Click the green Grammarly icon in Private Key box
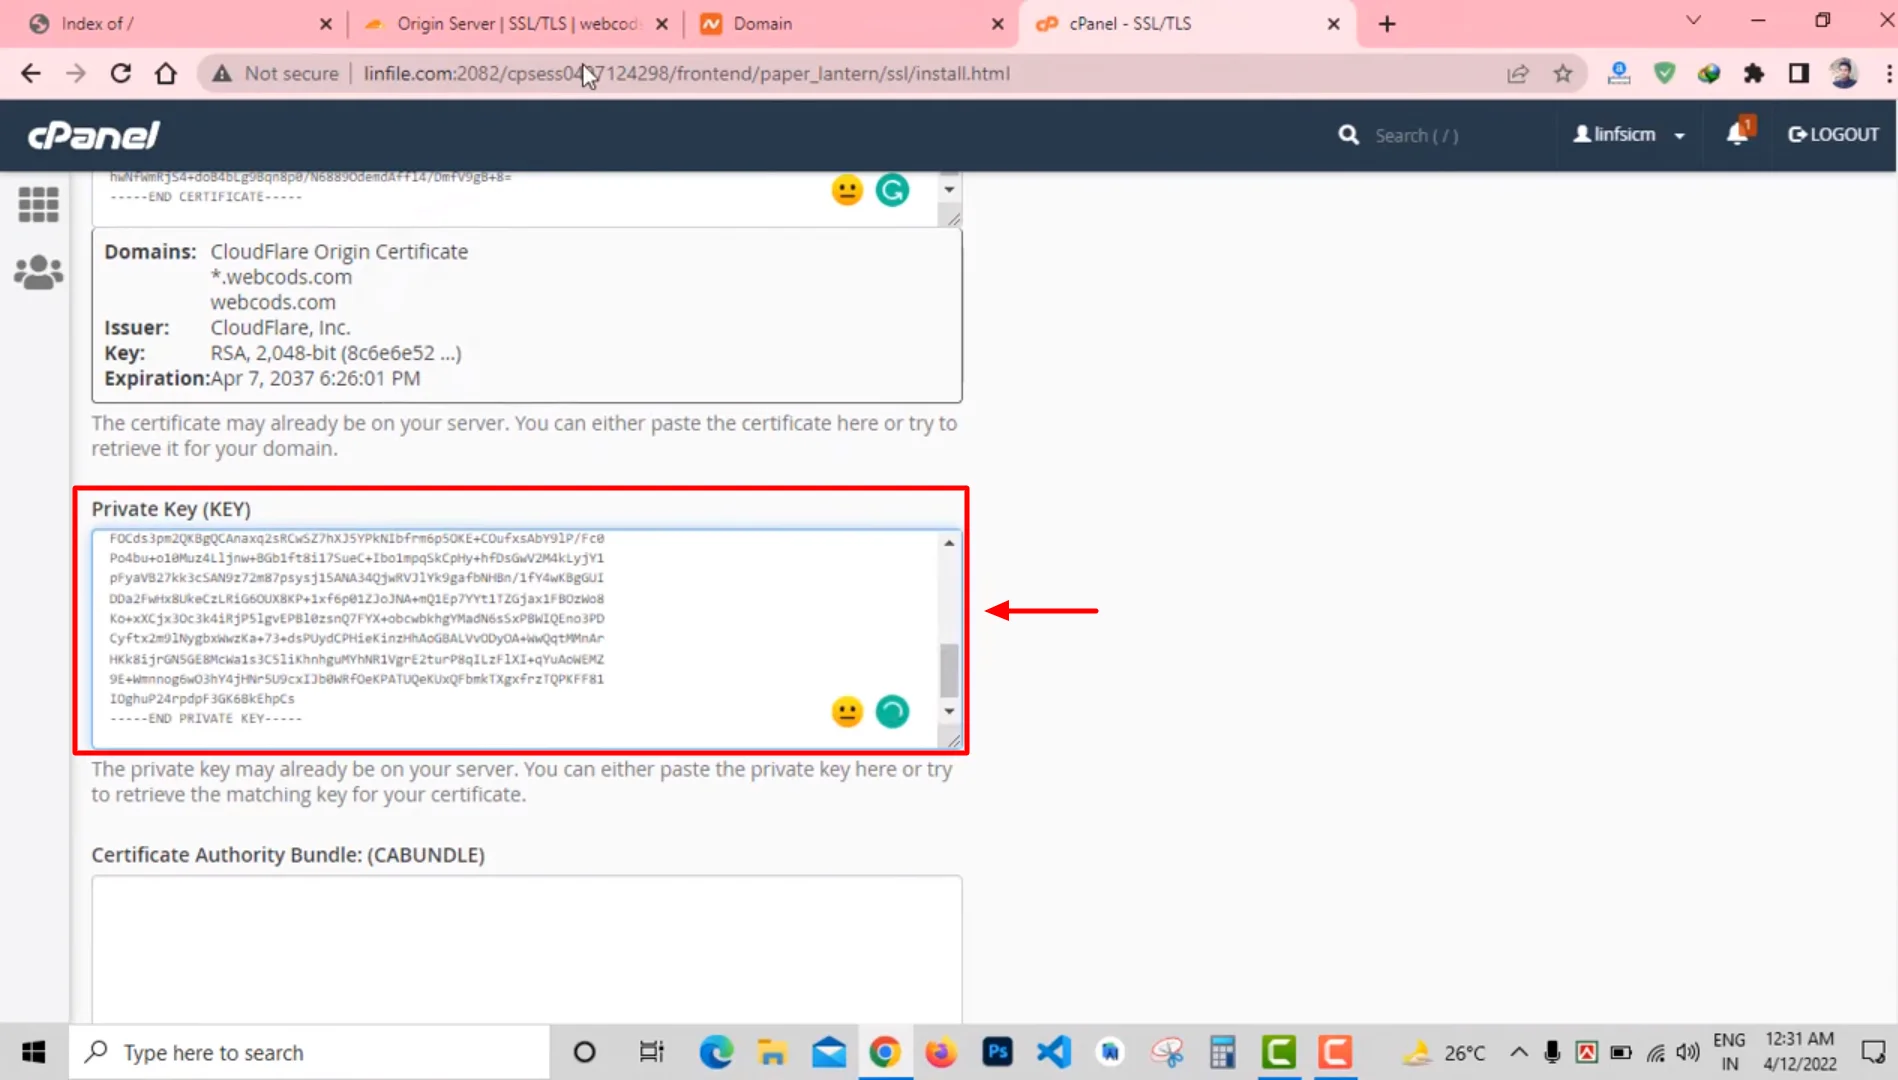The image size is (1898, 1080). click(892, 711)
